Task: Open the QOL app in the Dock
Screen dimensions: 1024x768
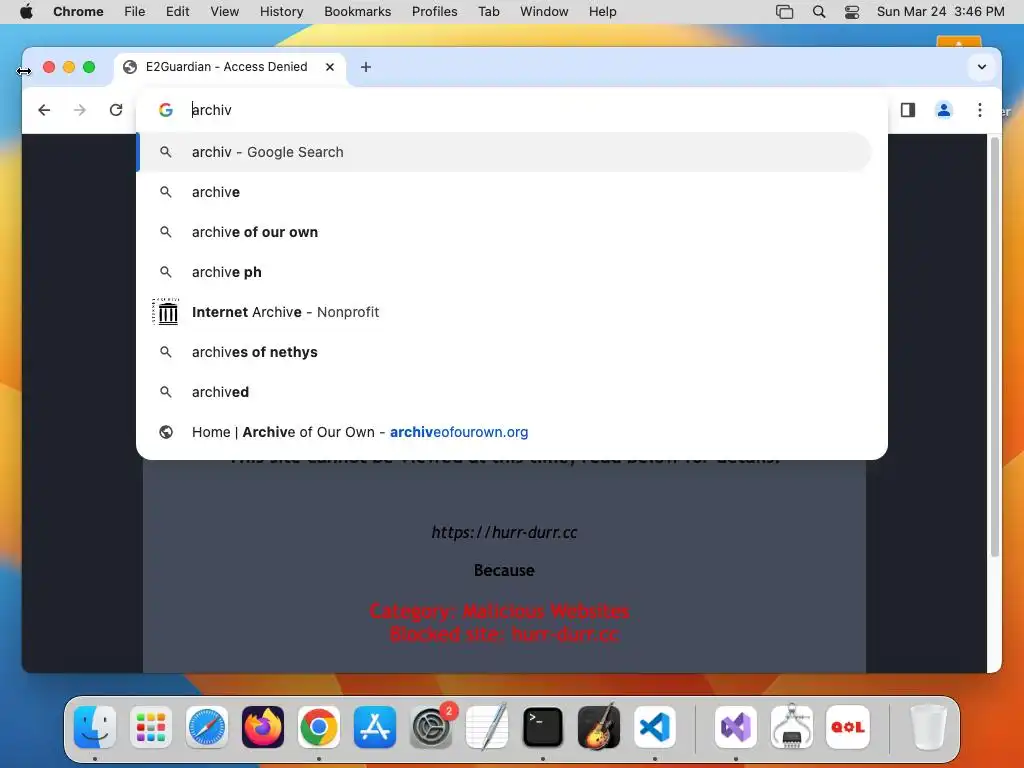Action: [848, 727]
